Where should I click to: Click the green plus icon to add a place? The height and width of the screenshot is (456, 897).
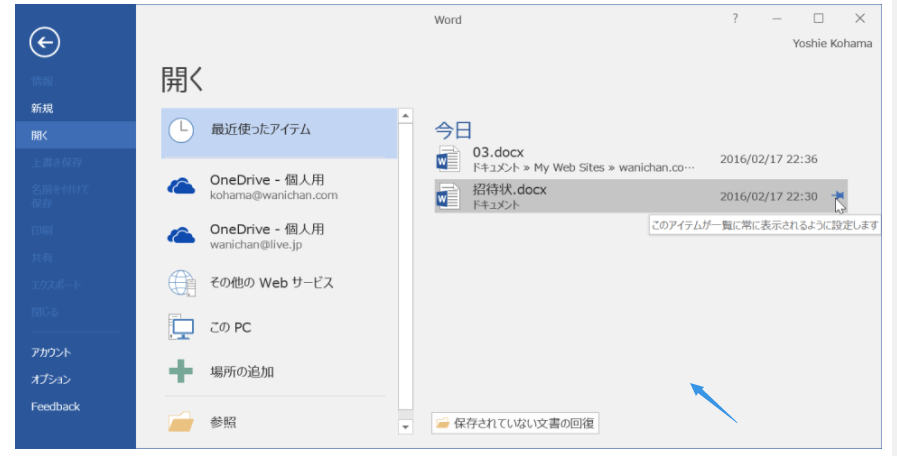tap(181, 371)
